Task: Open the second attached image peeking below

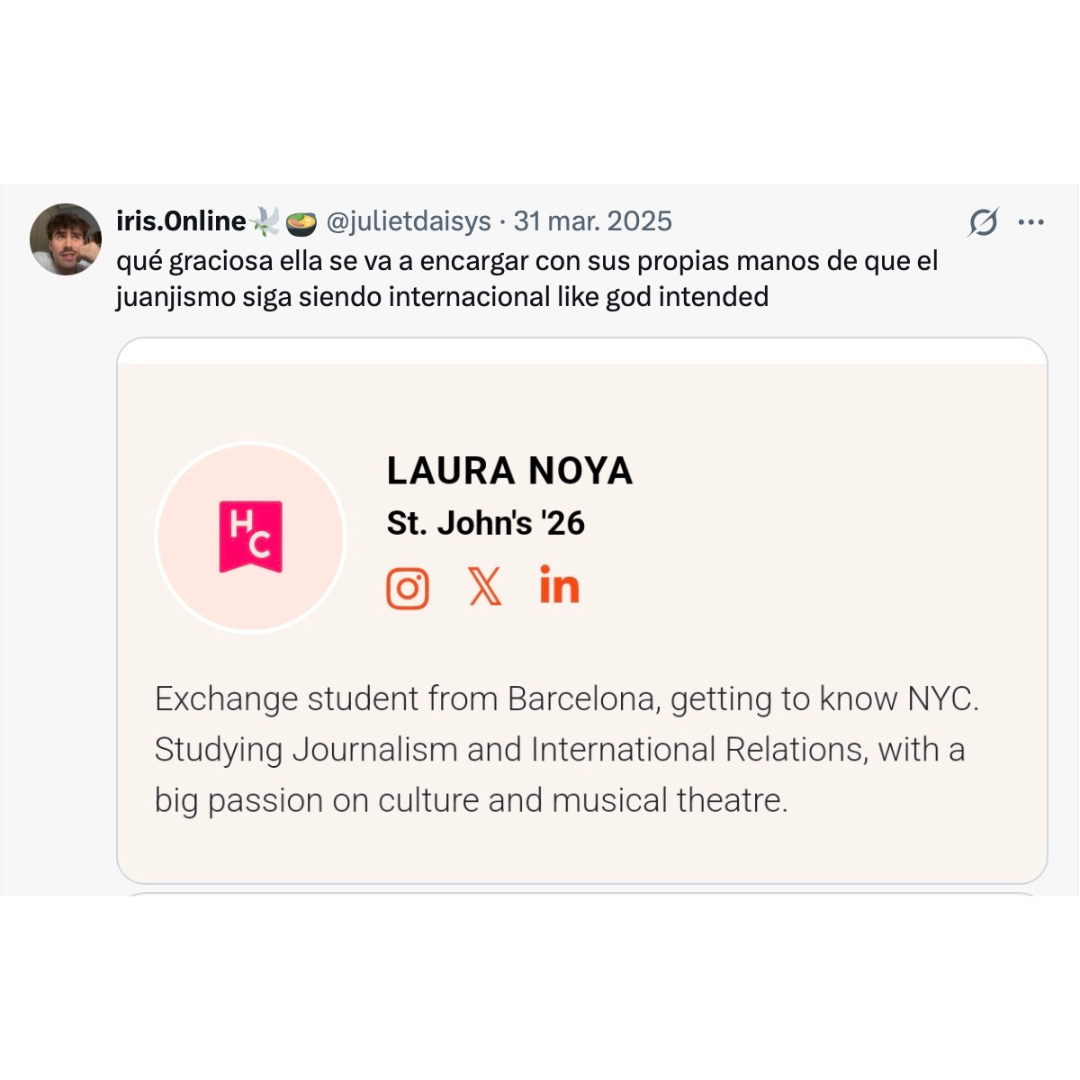Action: (x=582, y=893)
